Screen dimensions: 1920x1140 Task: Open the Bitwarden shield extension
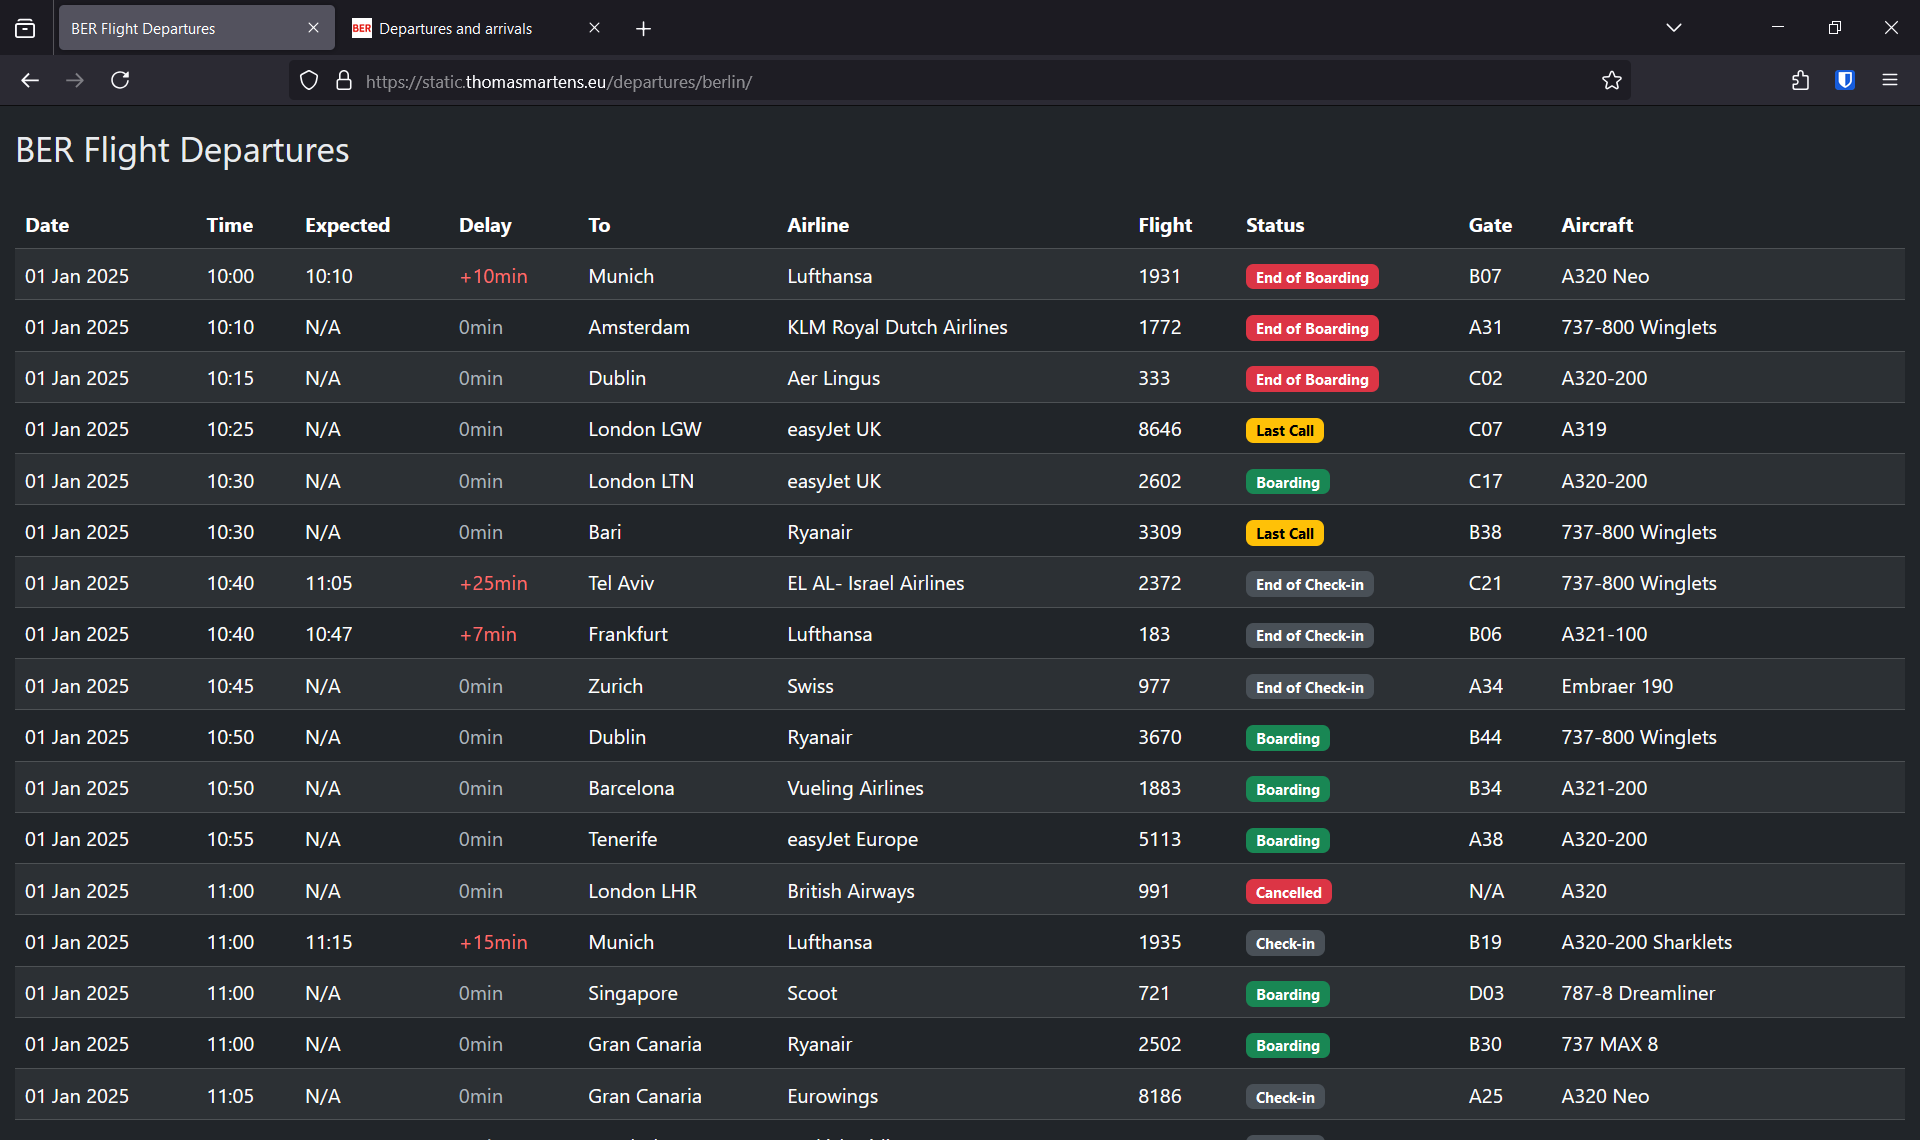(1845, 80)
